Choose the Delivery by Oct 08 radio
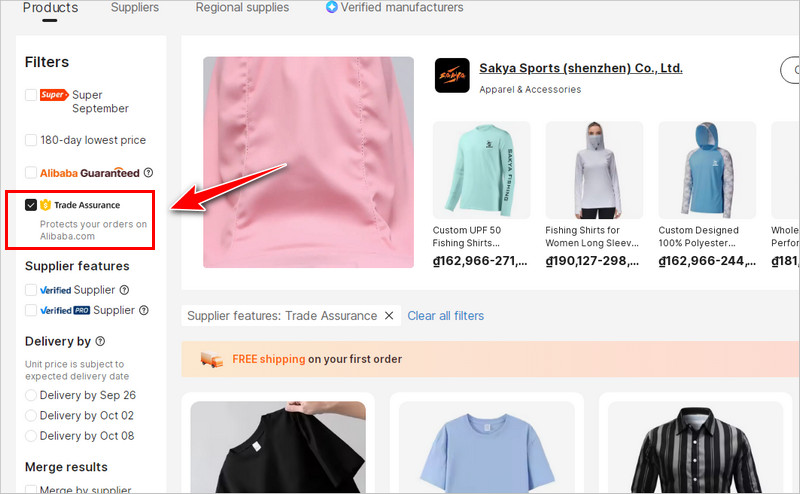The height and width of the screenshot is (494, 800). pos(31,436)
